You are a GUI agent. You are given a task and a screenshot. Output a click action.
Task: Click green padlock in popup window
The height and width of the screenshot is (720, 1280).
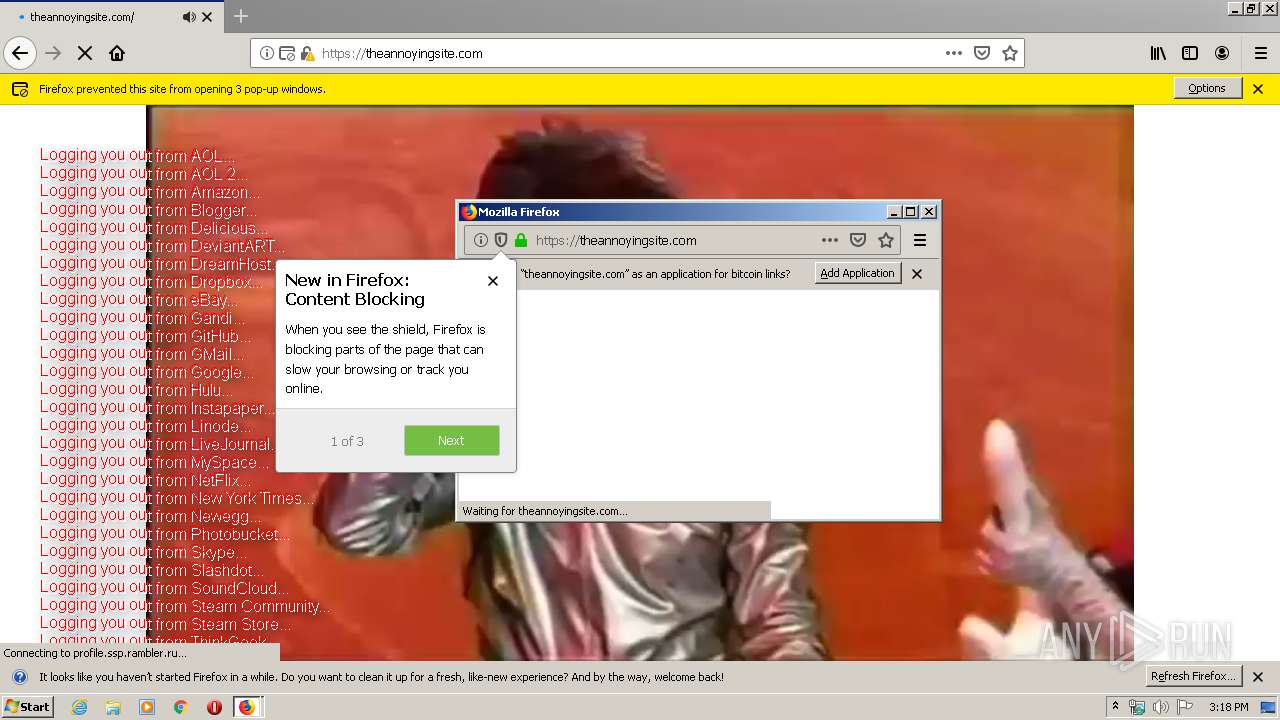(x=520, y=240)
